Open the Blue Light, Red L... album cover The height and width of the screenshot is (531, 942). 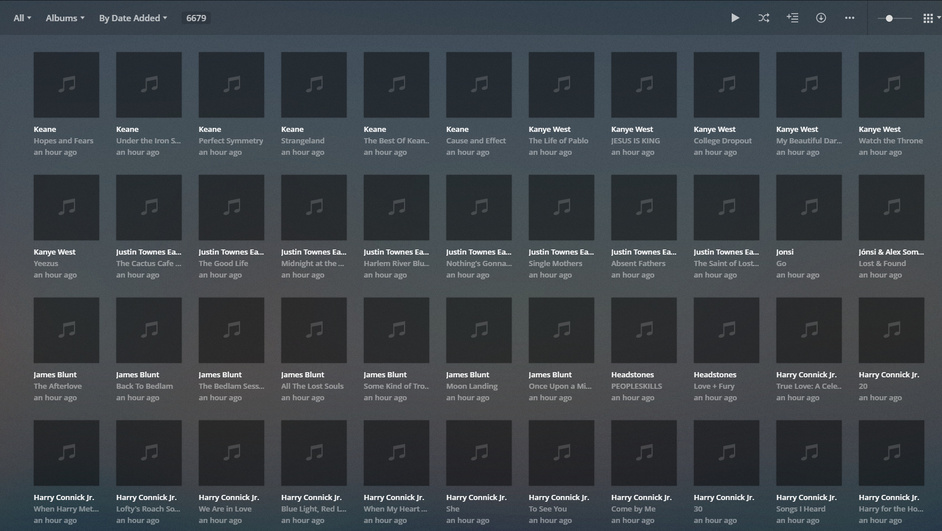pyautogui.click(x=314, y=452)
